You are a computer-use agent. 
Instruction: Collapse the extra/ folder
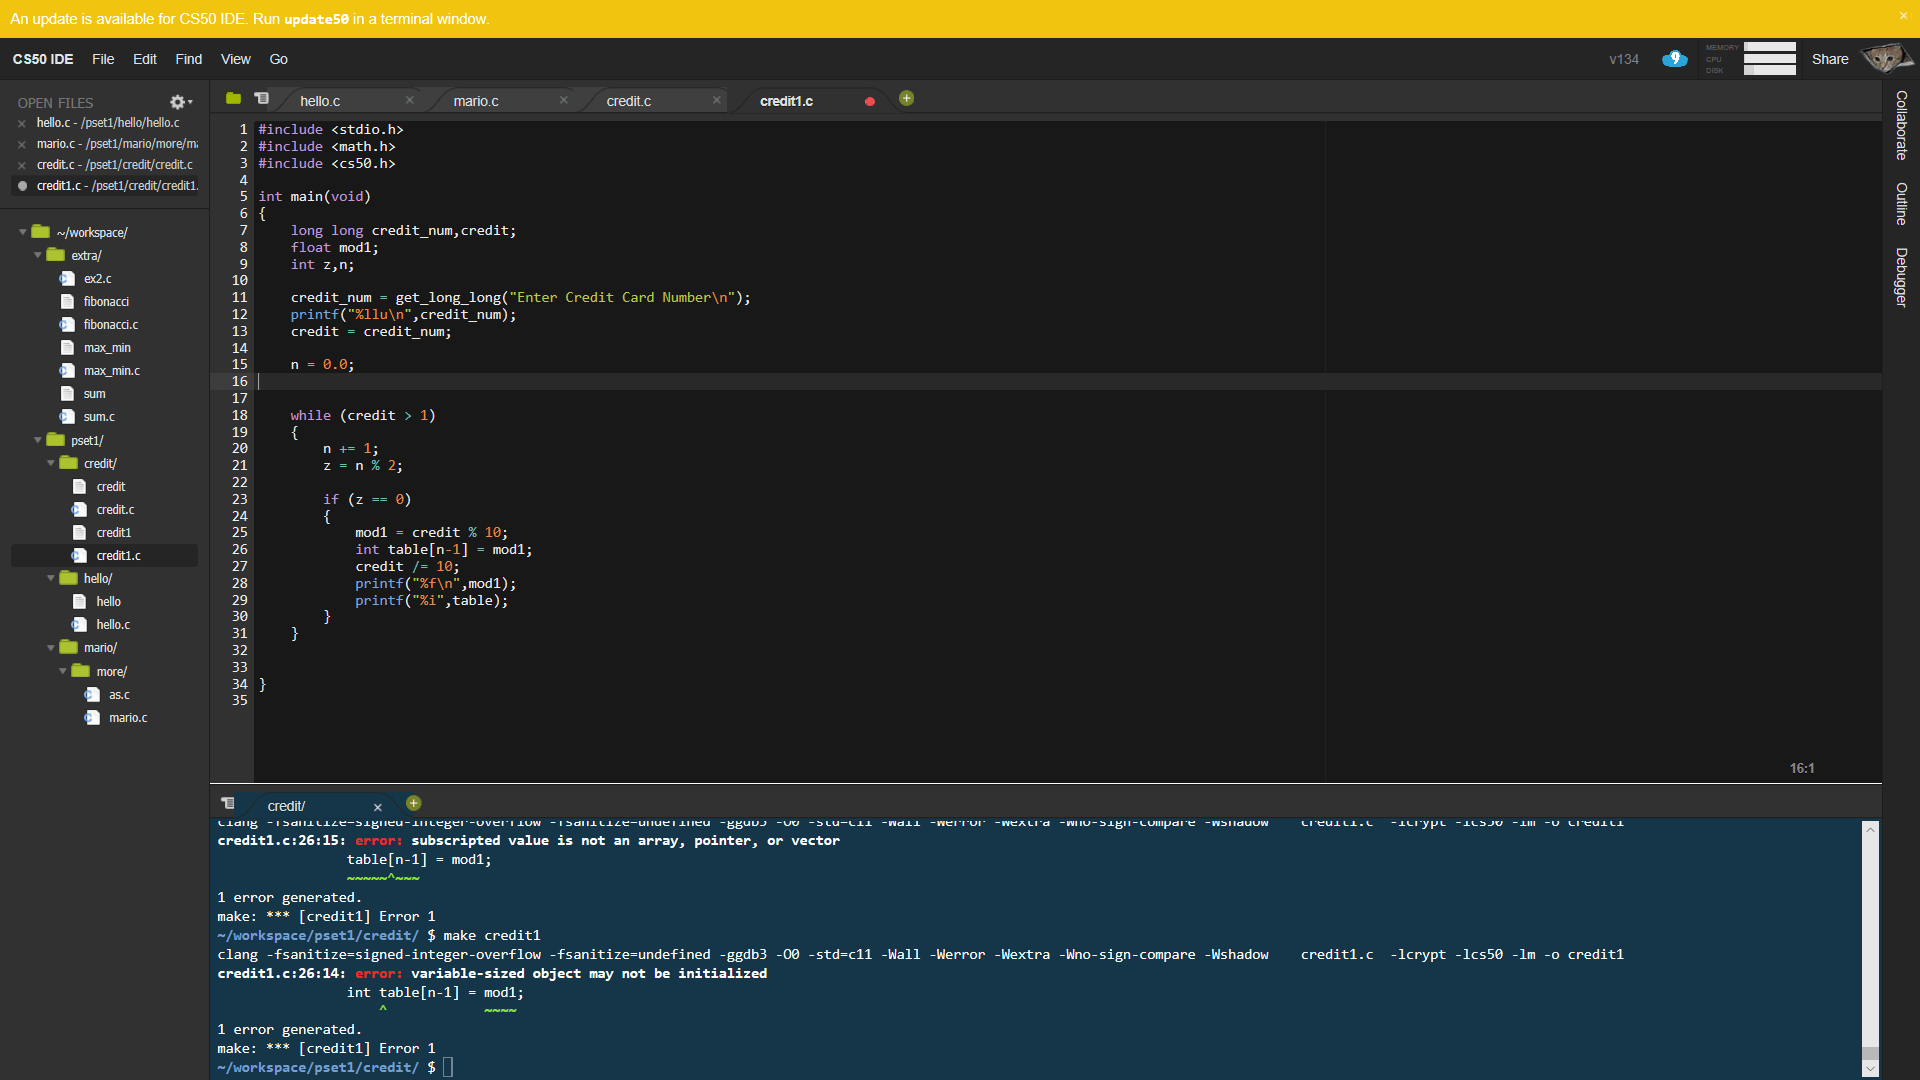point(38,255)
